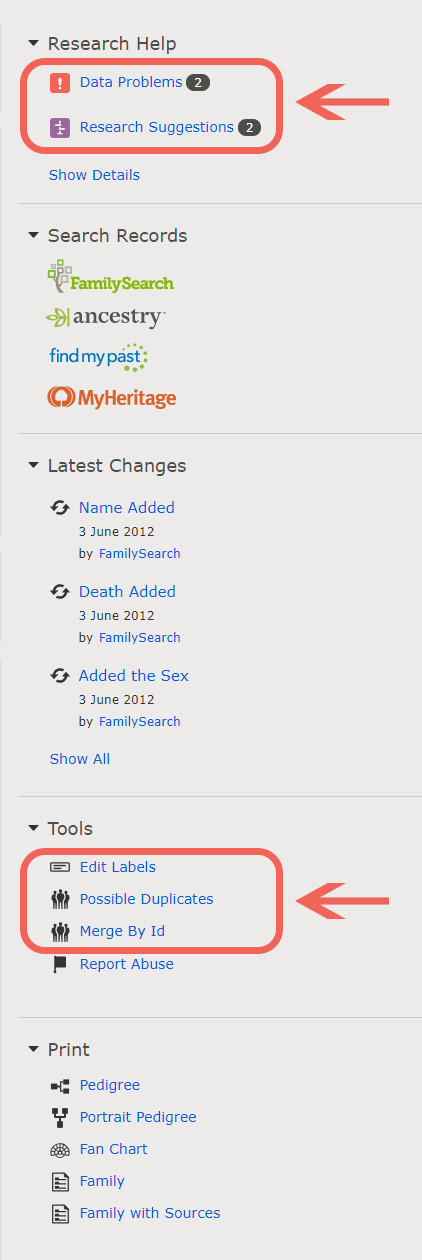Open the Merge By Id link
The image size is (422, 1260).
pyautogui.click(x=122, y=931)
